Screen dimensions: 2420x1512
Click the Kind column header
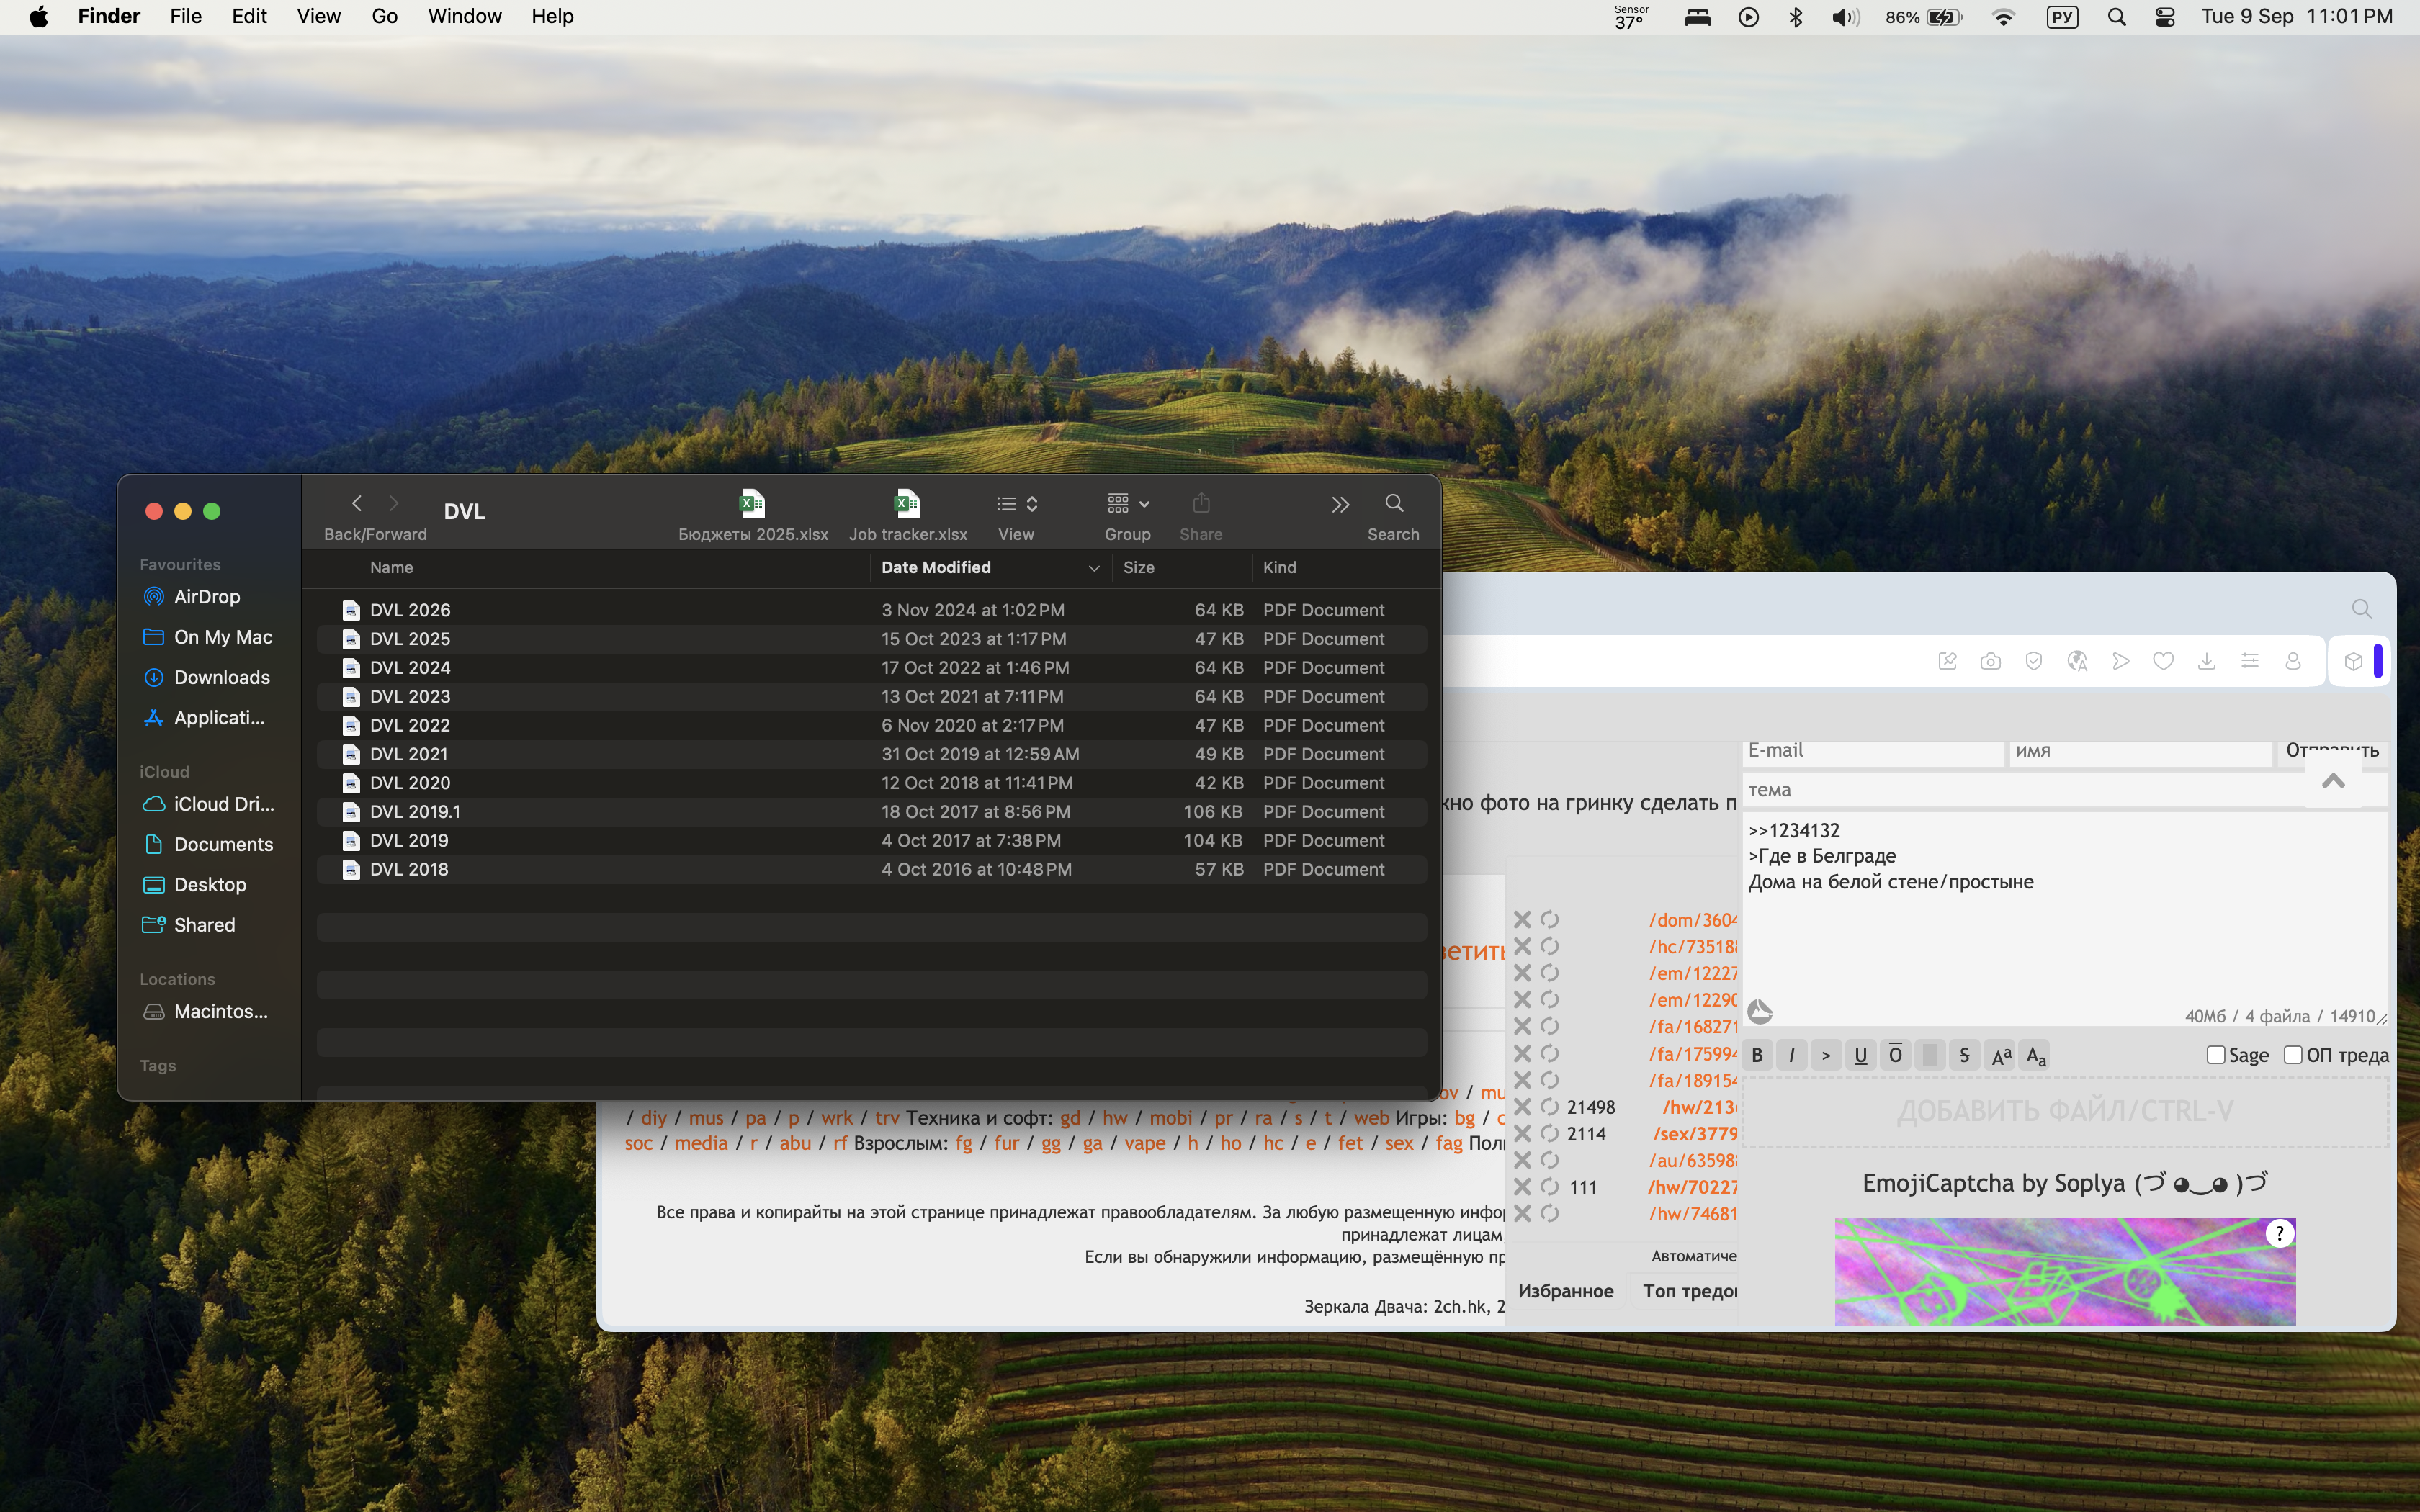(x=1279, y=567)
